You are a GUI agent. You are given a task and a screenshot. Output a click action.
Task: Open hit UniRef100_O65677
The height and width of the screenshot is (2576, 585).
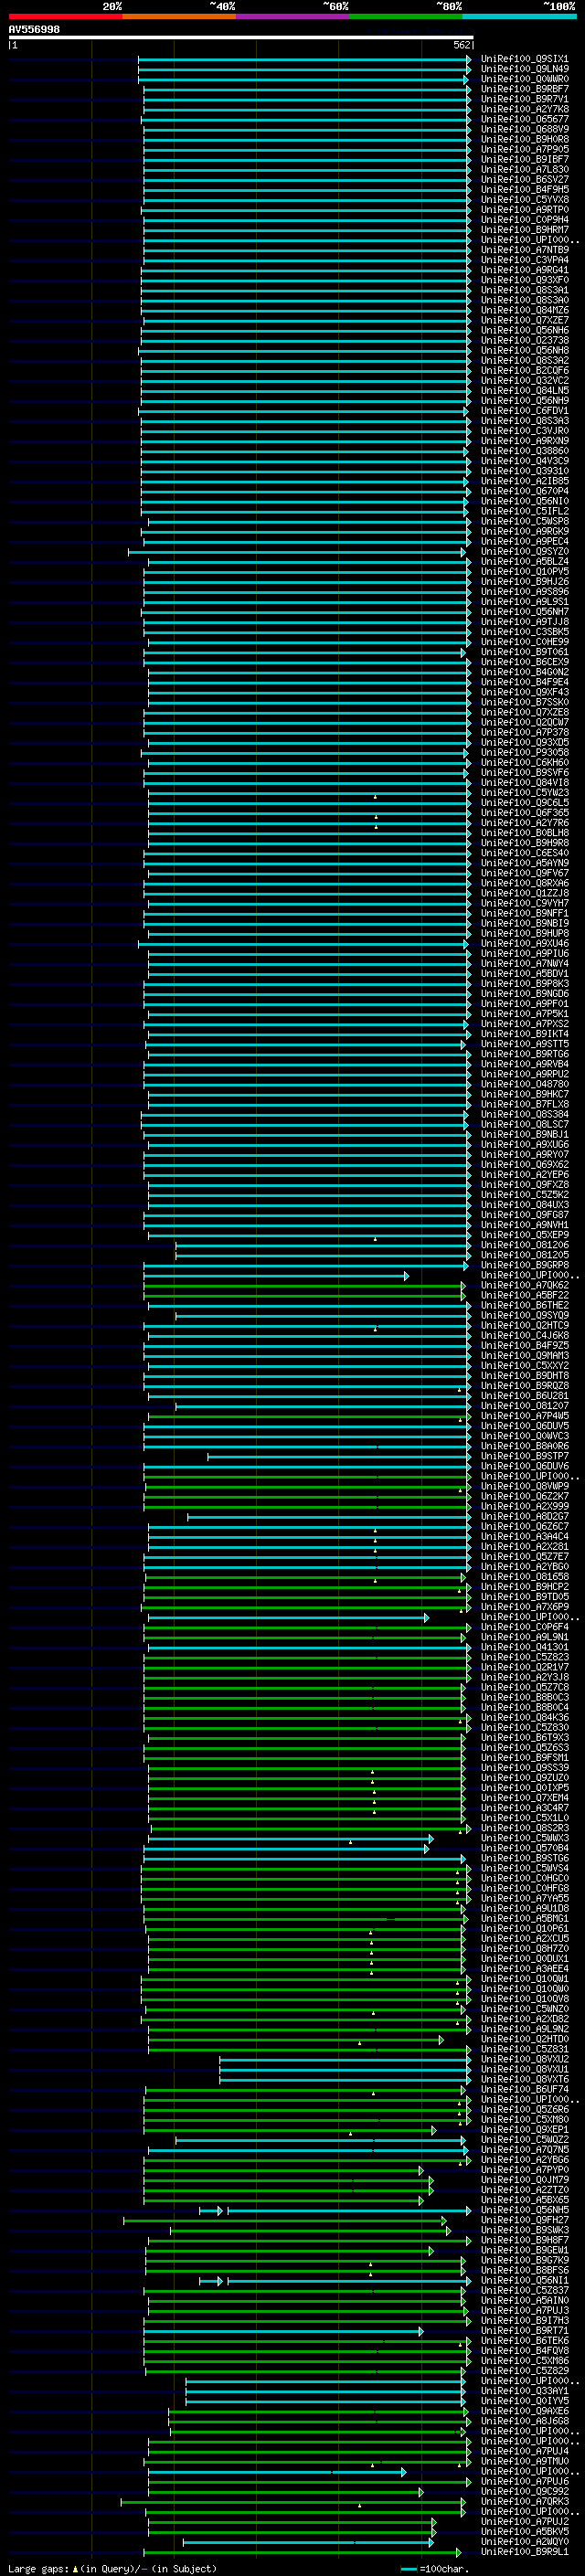524,119
